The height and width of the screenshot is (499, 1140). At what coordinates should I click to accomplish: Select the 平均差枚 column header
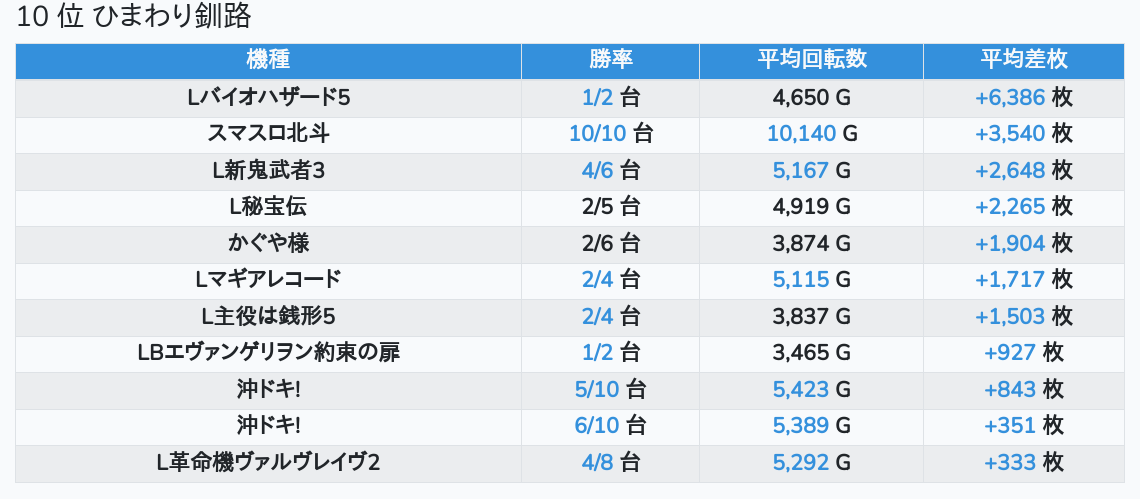[x=1023, y=59]
